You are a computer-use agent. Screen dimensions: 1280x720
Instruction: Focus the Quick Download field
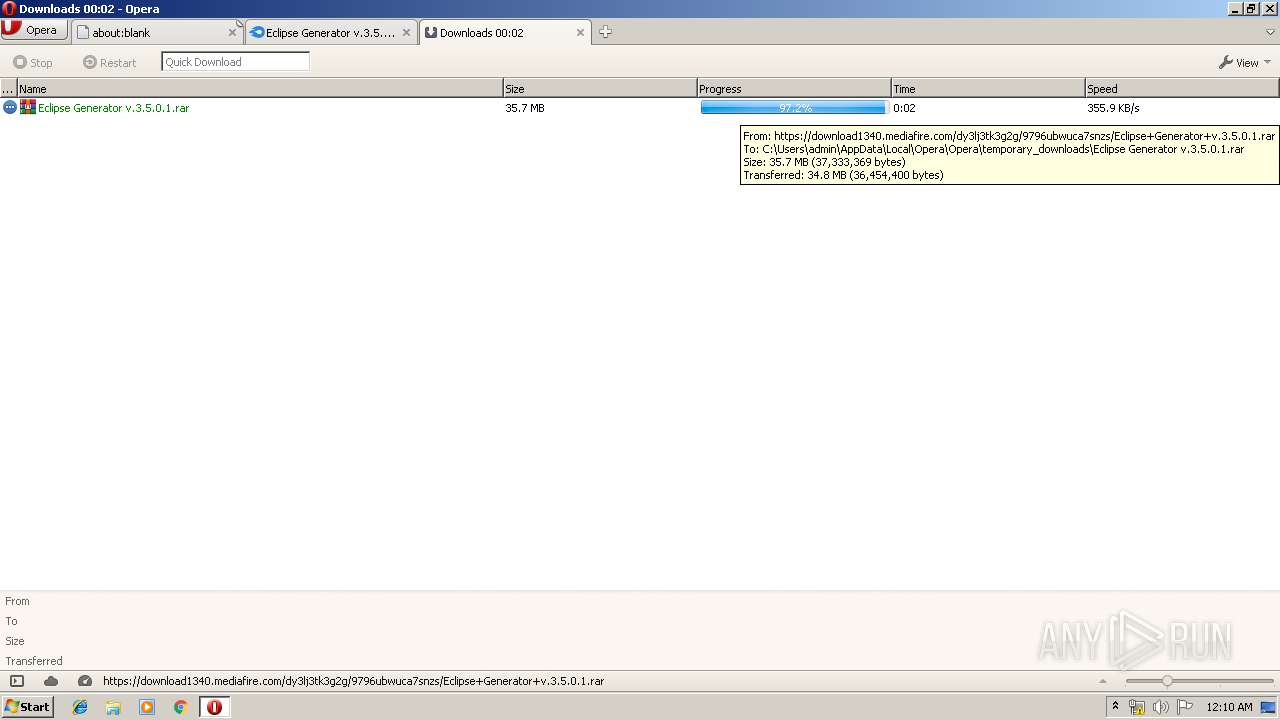(x=235, y=62)
